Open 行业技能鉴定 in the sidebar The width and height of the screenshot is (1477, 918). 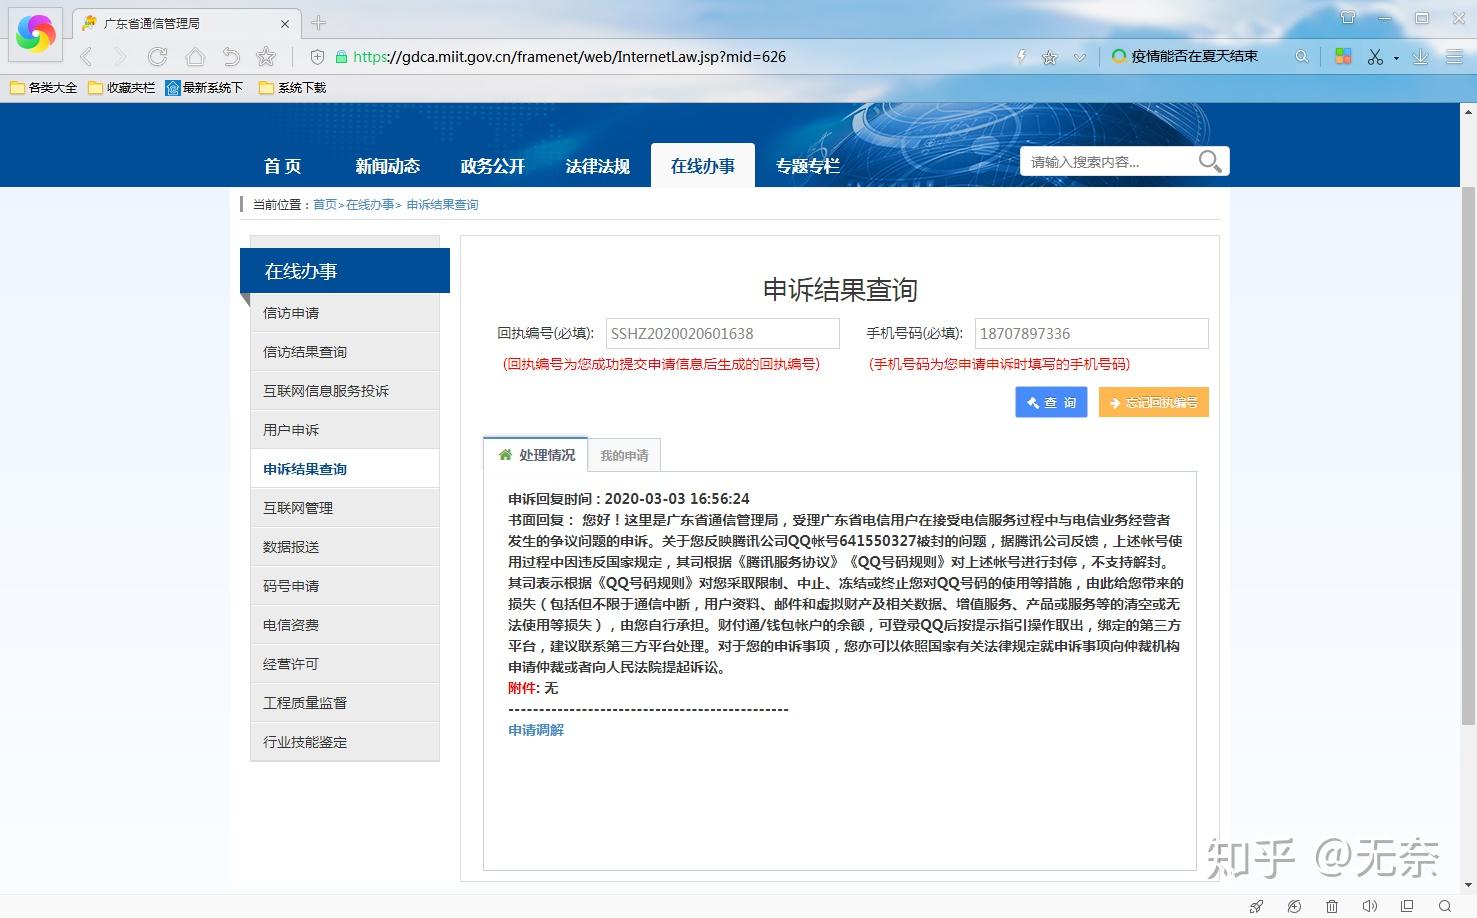(x=345, y=742)
